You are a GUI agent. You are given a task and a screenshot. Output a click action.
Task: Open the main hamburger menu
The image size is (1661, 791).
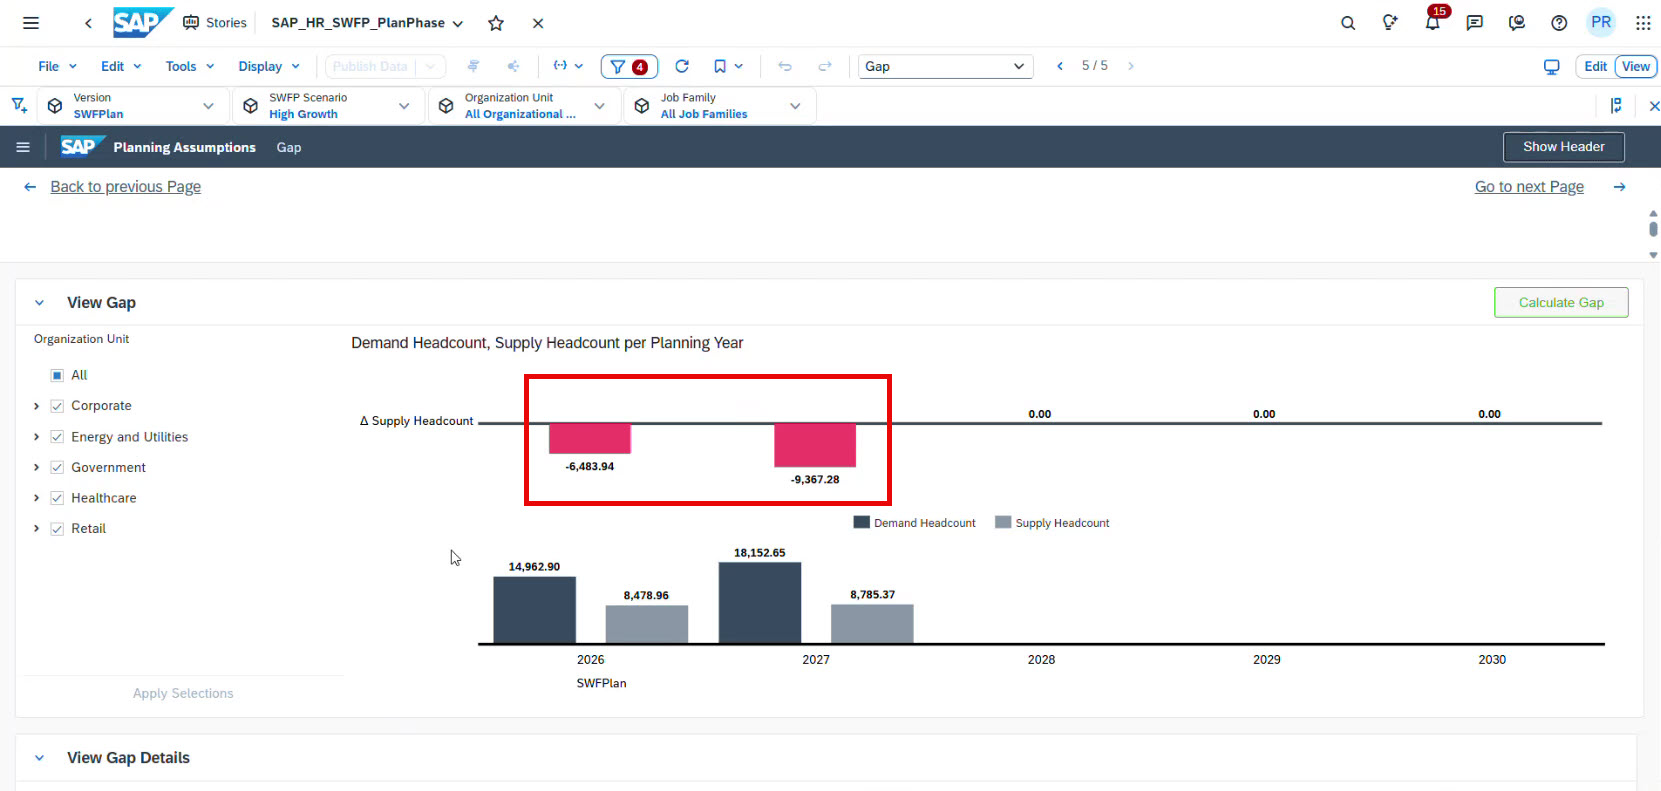[31, 23]
